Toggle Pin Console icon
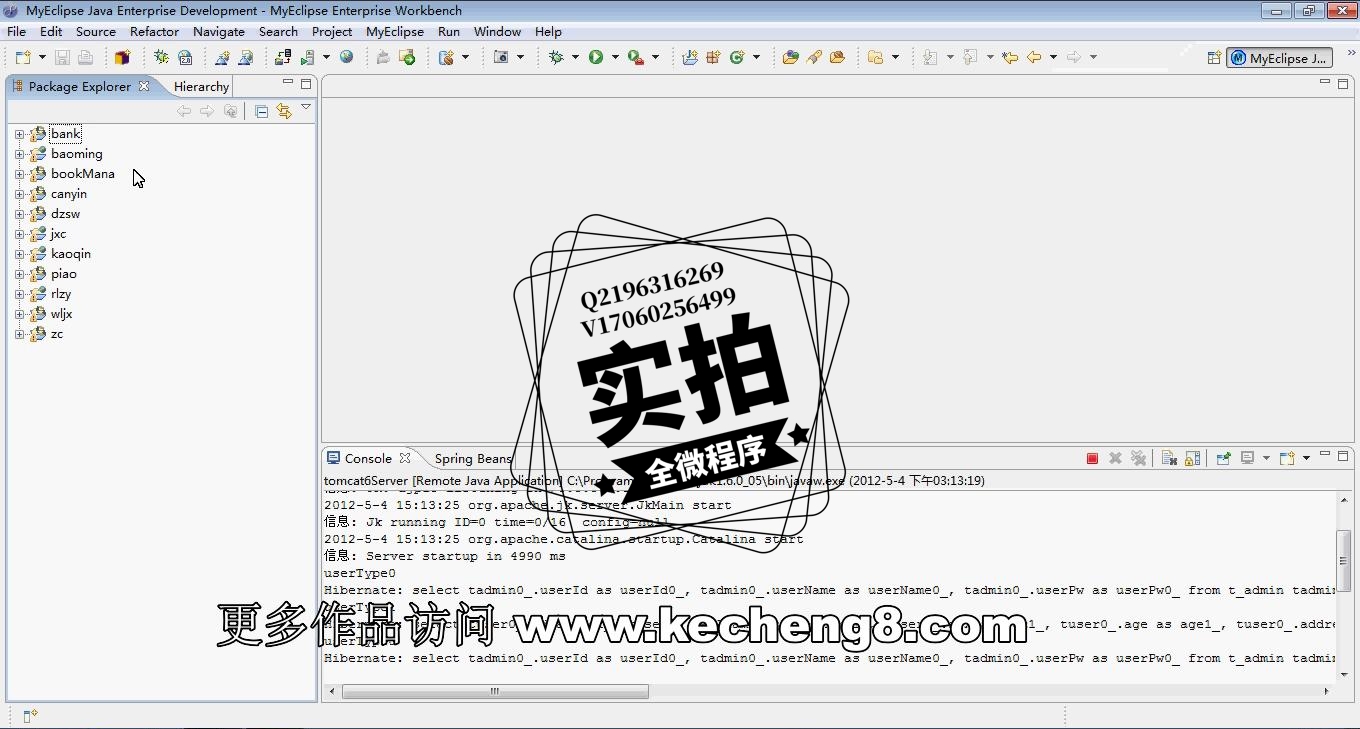1360x729 pixels. pos(1223,458)
